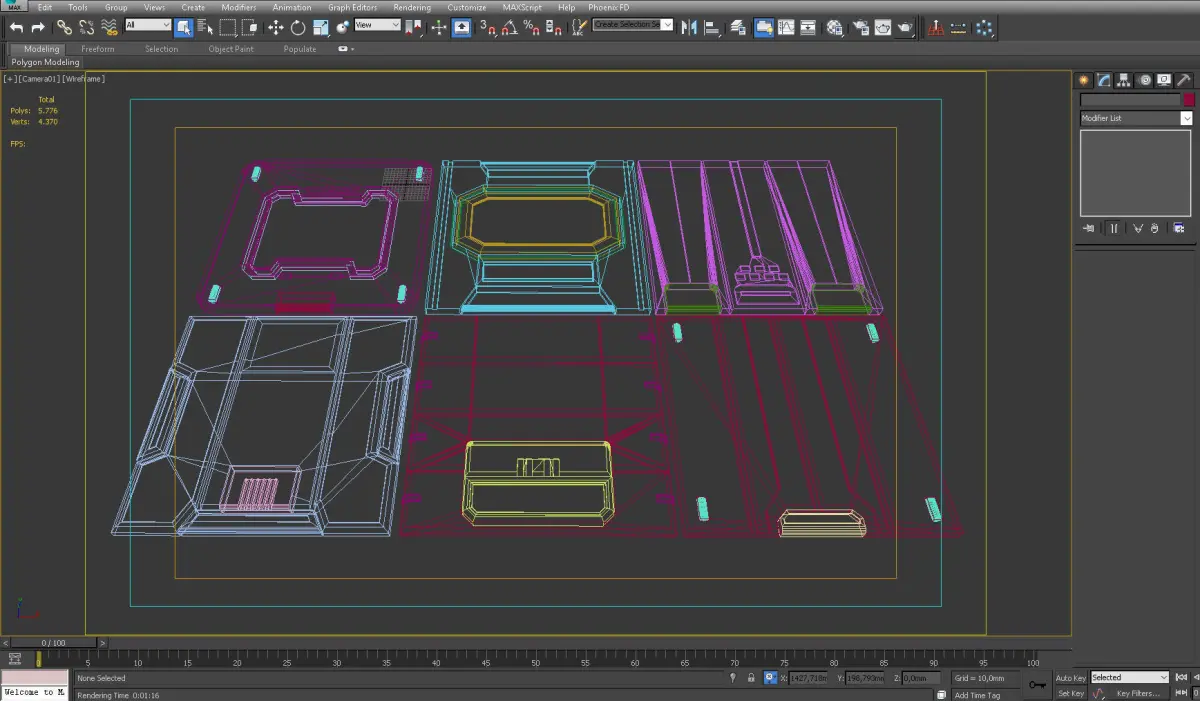Click the Set Key button
Image resolution: width=1200 pixels, height=701 pixels.
tap(1070, 693)
